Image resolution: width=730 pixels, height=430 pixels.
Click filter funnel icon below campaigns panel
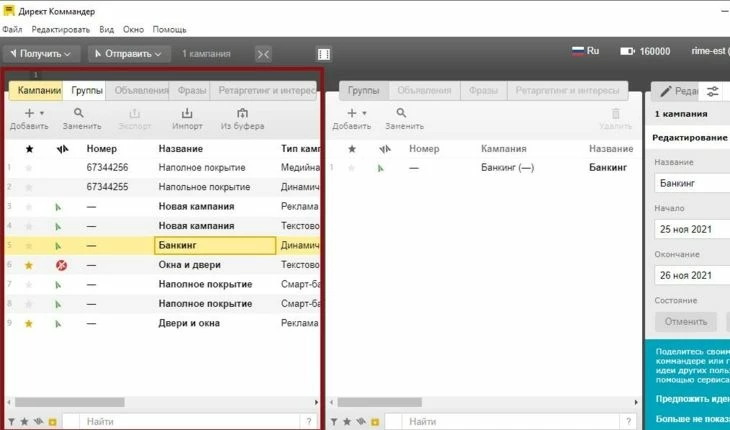tap(11, 422)
